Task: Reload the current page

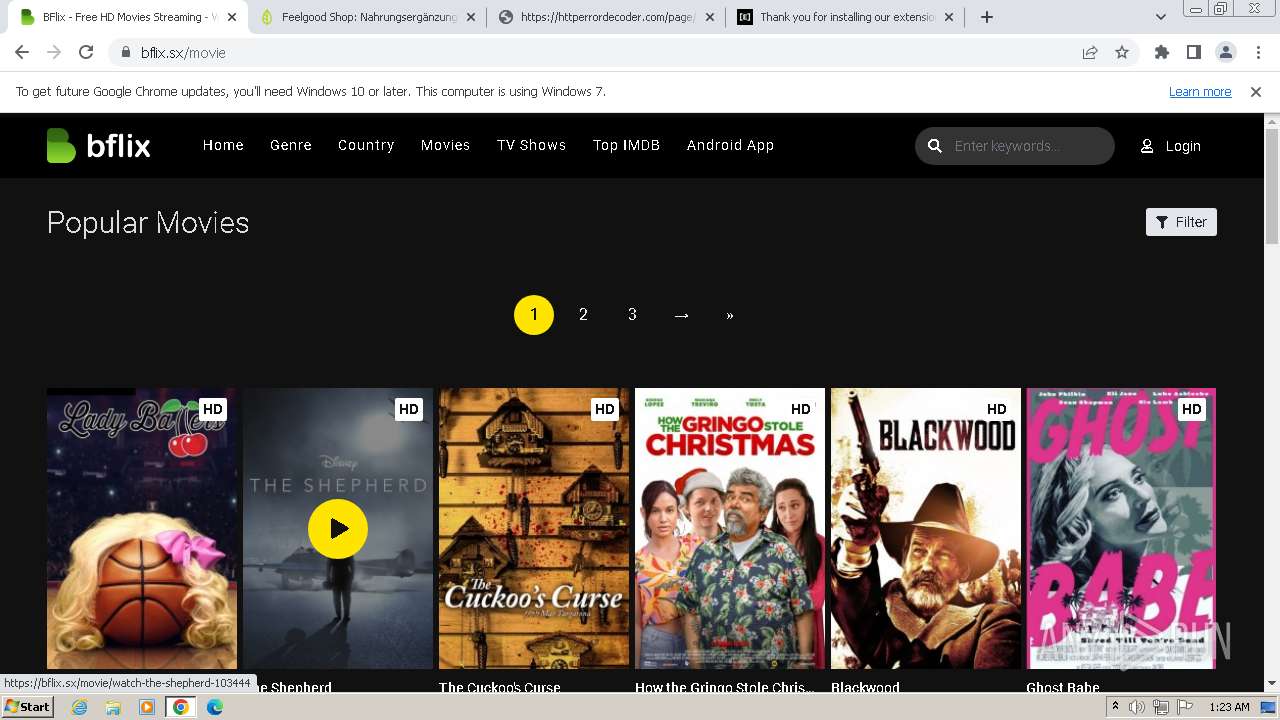Action: [86, 53]
